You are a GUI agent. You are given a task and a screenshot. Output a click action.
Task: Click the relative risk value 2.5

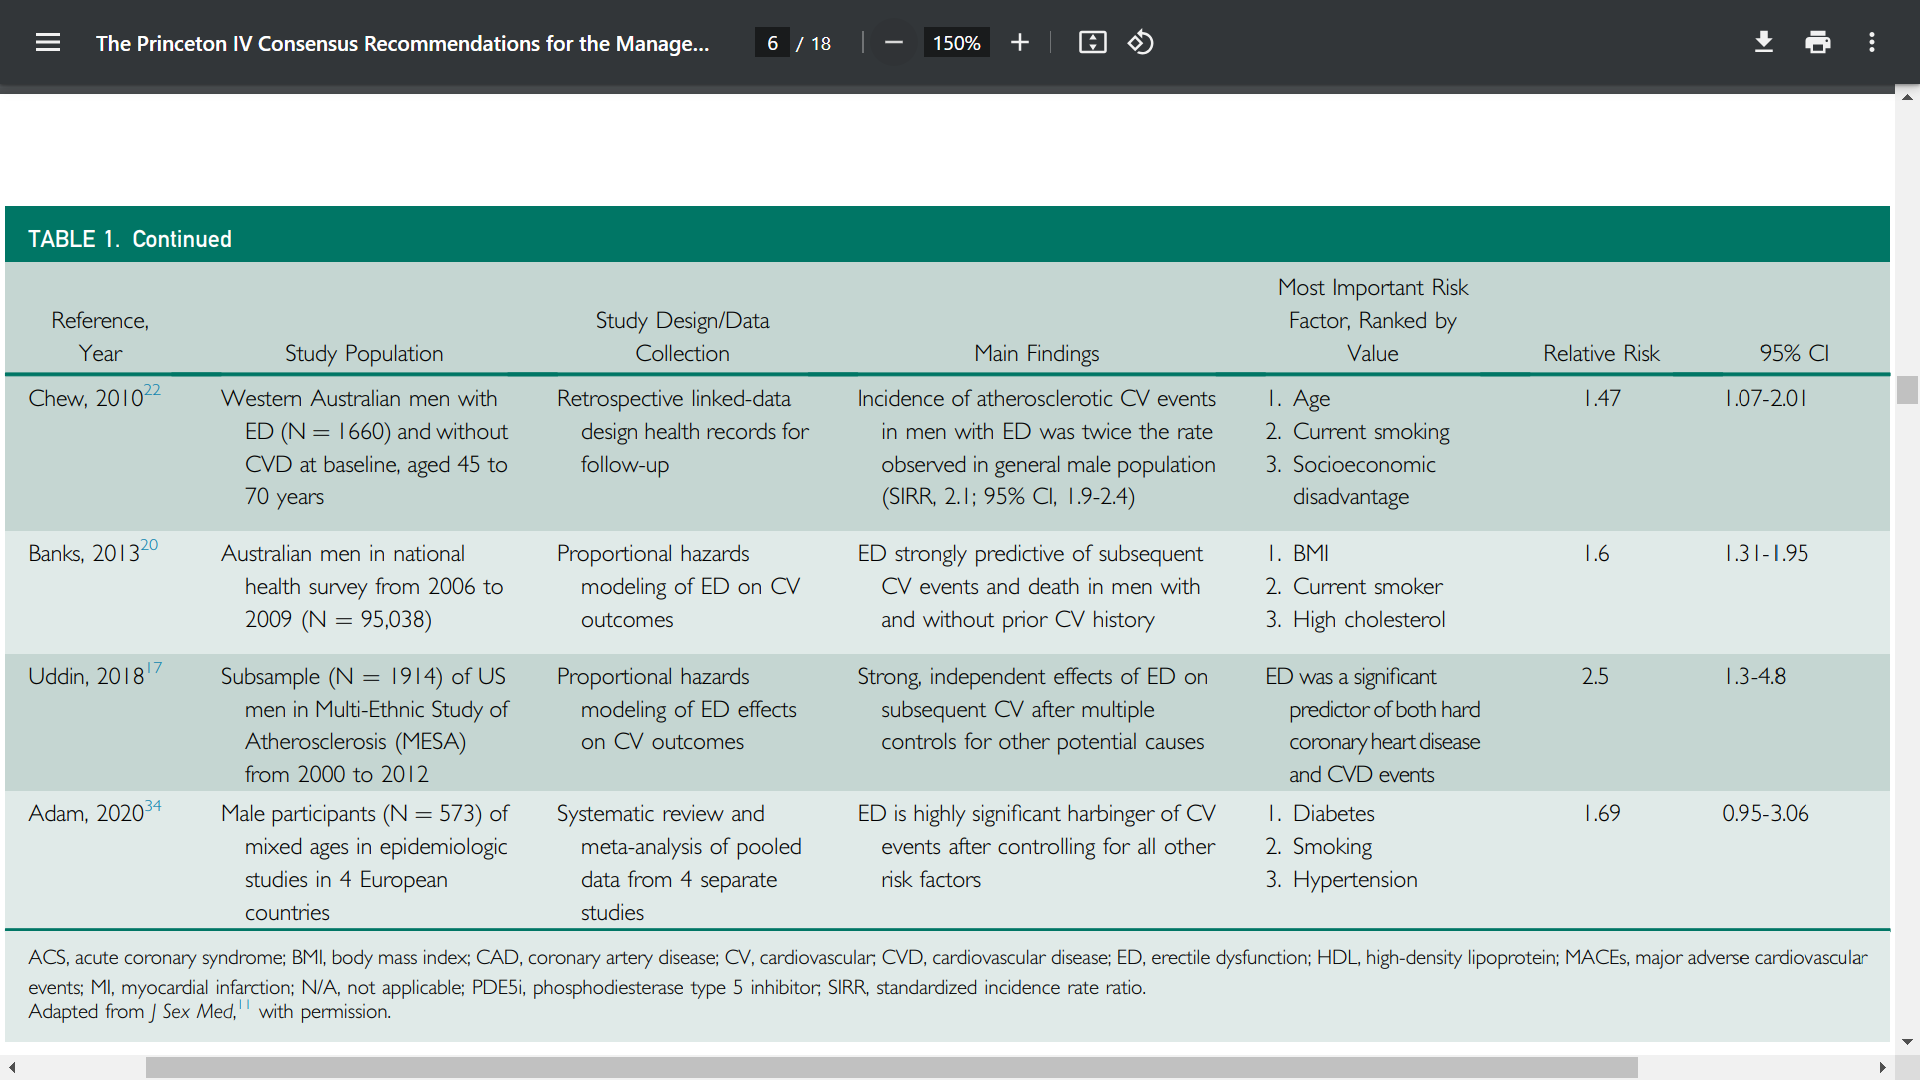1595,676
